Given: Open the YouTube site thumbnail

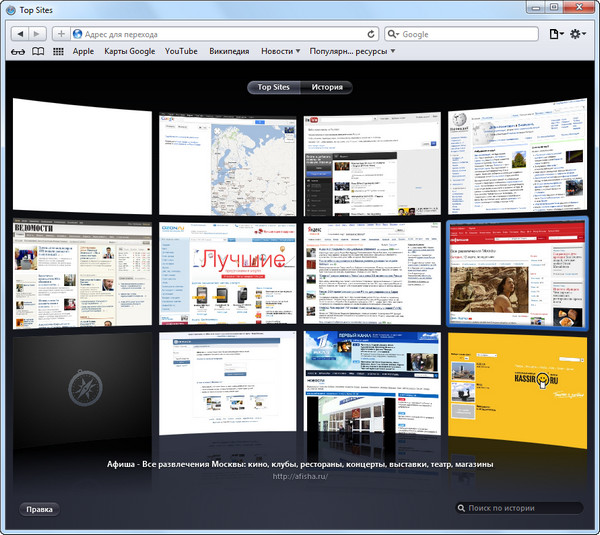Looking at the screenshot, I should coord(372,163).
